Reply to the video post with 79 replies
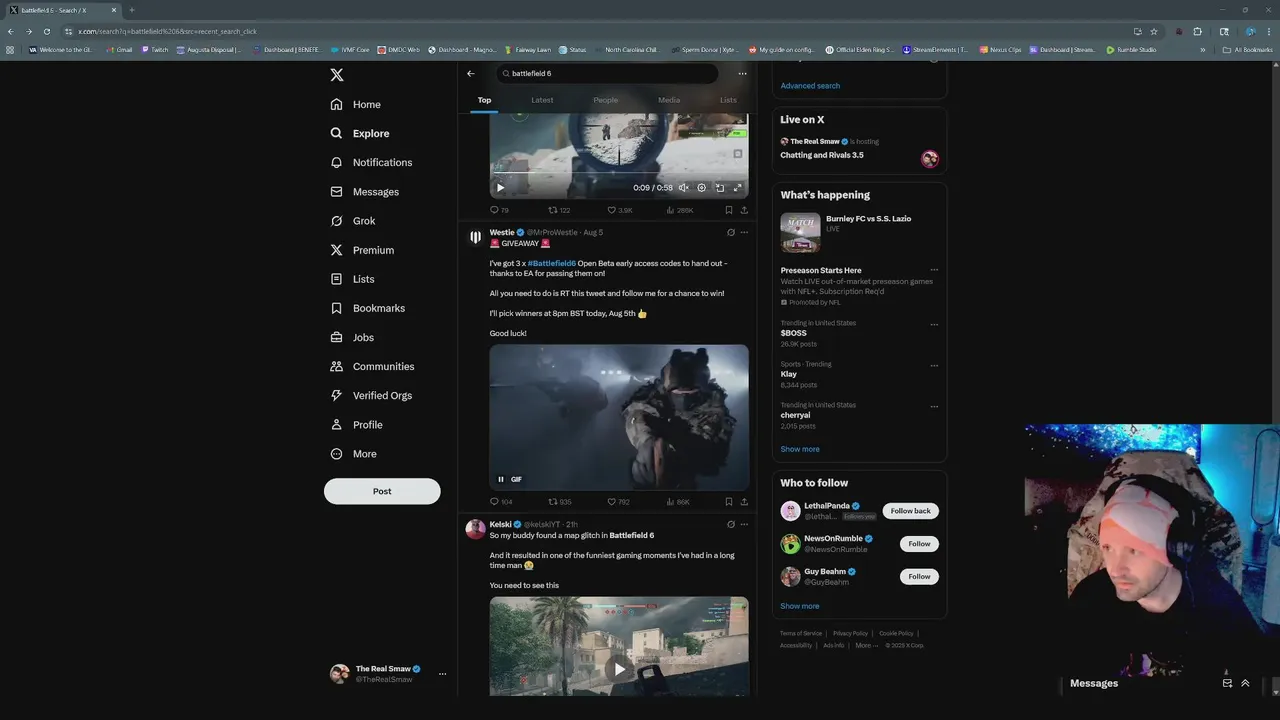Image resolution: width=1280 pixels, height=720 pixels. (x=499, y=210)
